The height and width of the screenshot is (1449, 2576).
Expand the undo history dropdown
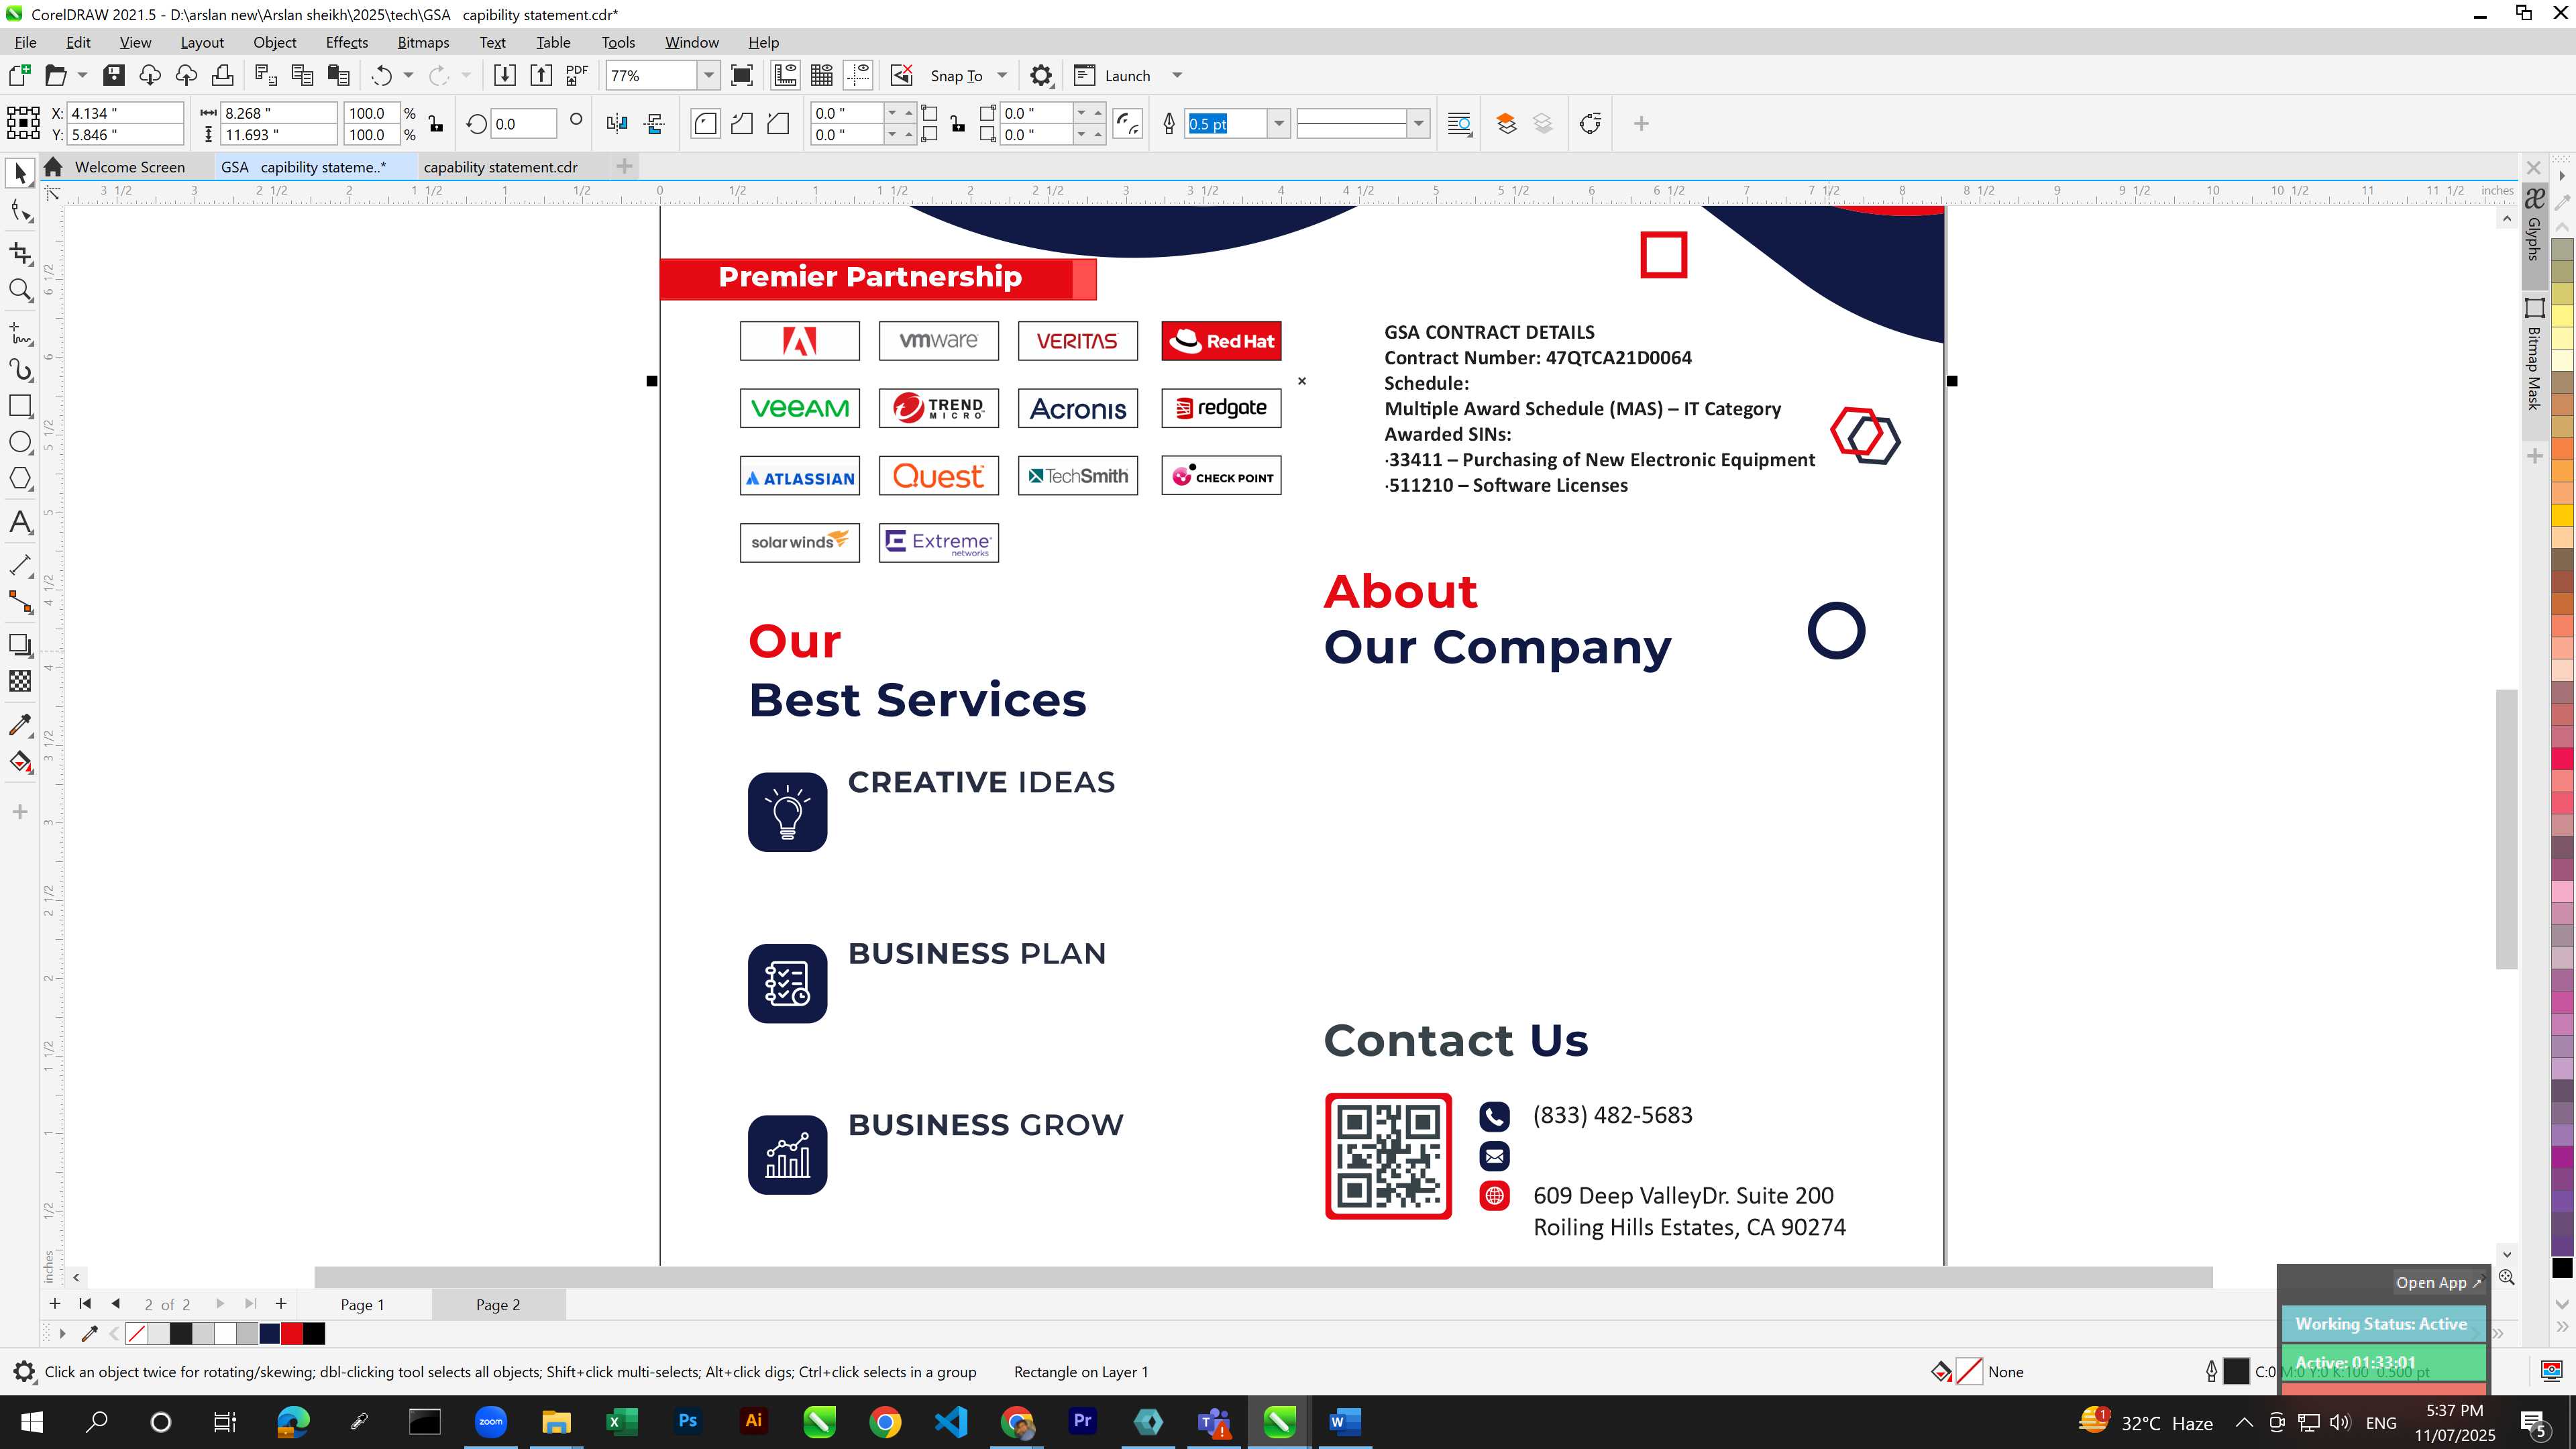[408, 75]
